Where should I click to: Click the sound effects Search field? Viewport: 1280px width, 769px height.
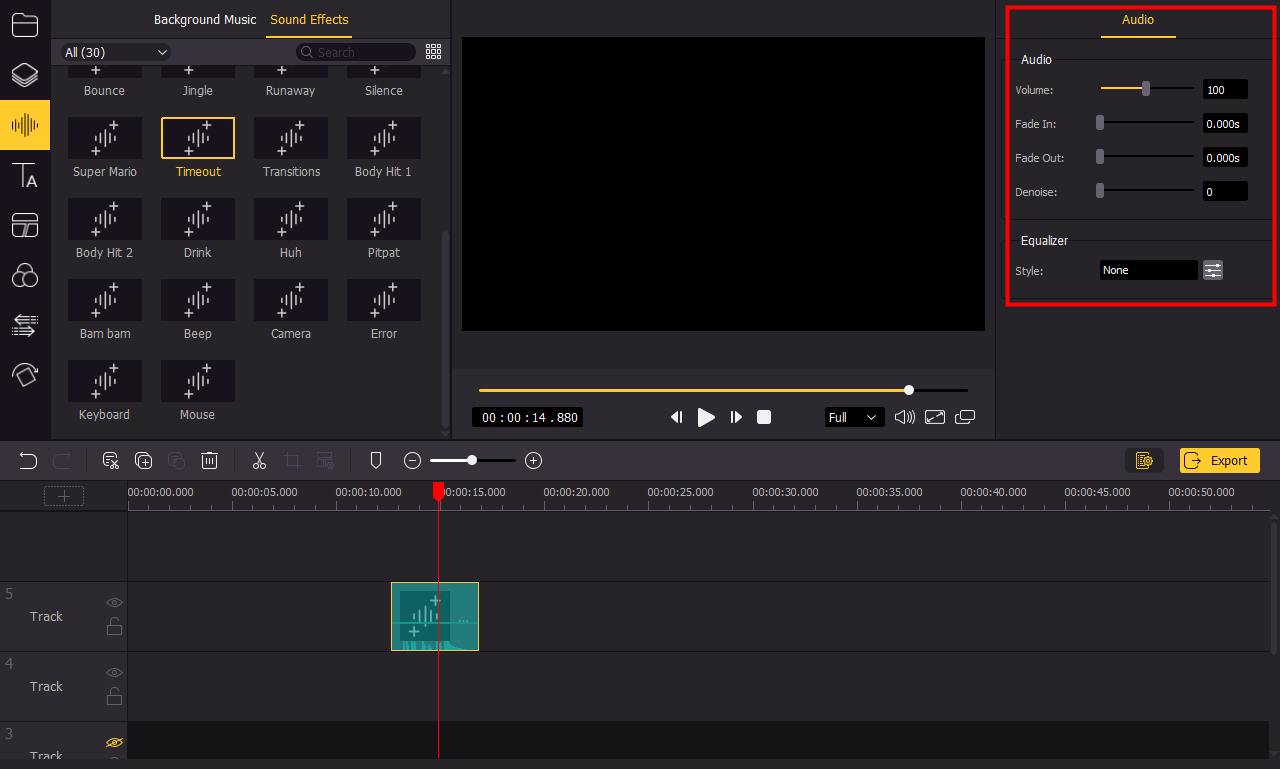[356, 52]
